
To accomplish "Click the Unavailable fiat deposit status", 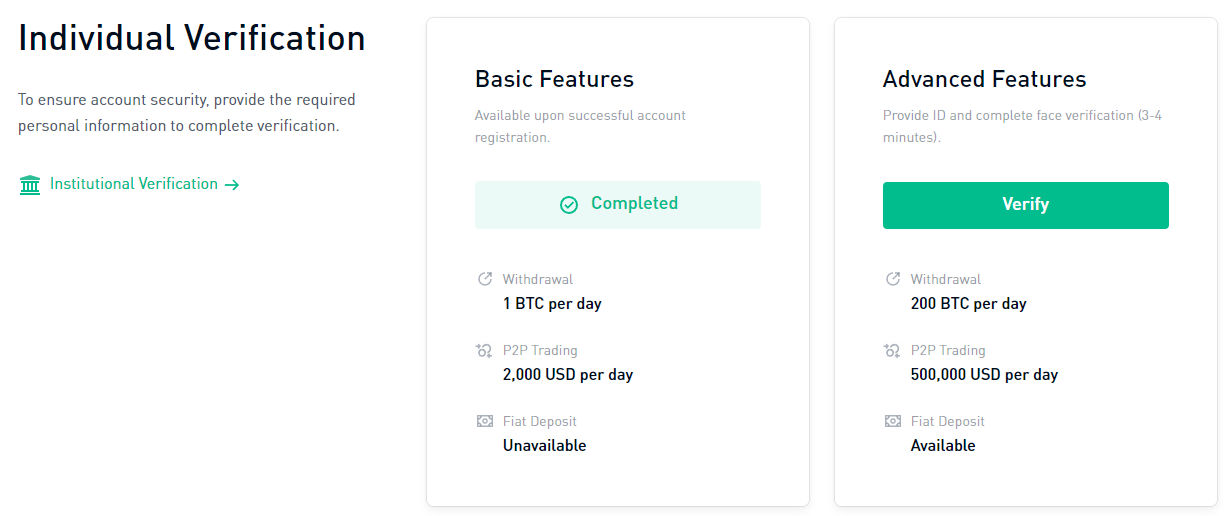I will 544,445.
